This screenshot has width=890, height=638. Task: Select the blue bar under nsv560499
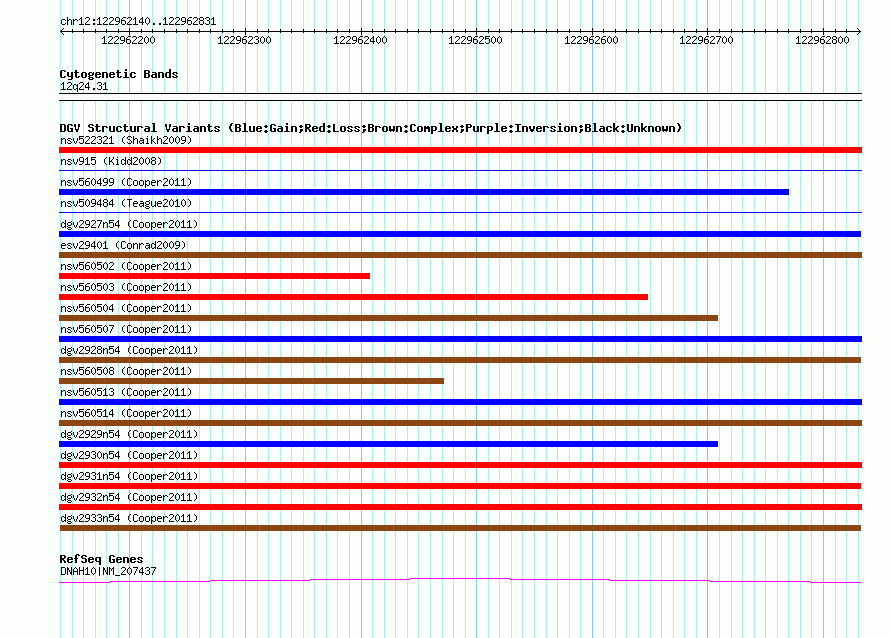424,192
